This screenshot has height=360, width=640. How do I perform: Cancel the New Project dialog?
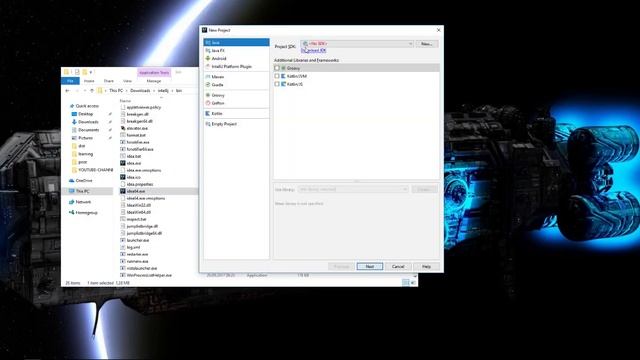pos(398,267)
